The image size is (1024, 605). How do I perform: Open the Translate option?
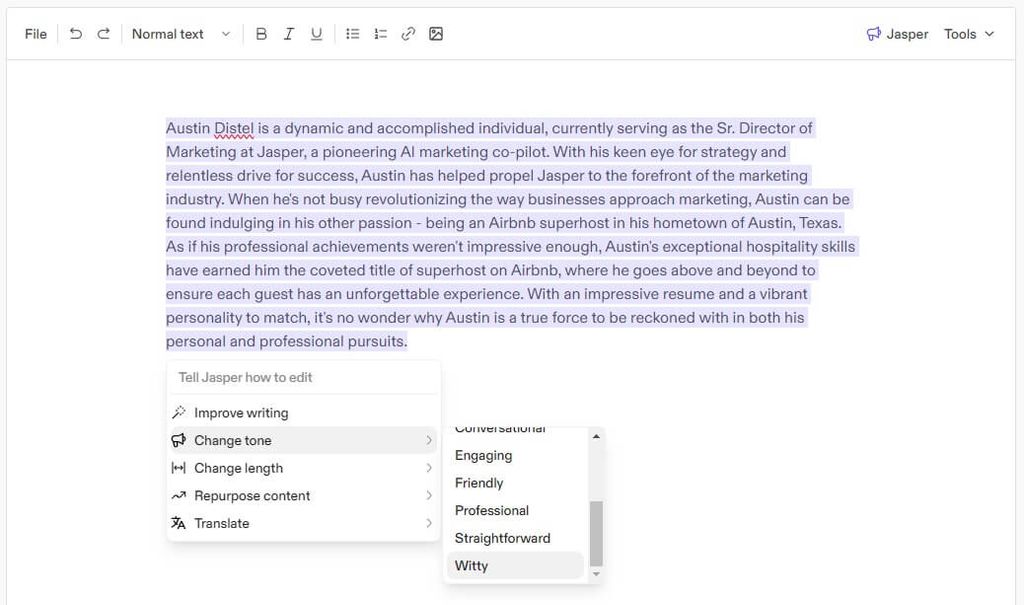(x=222, y=523)
